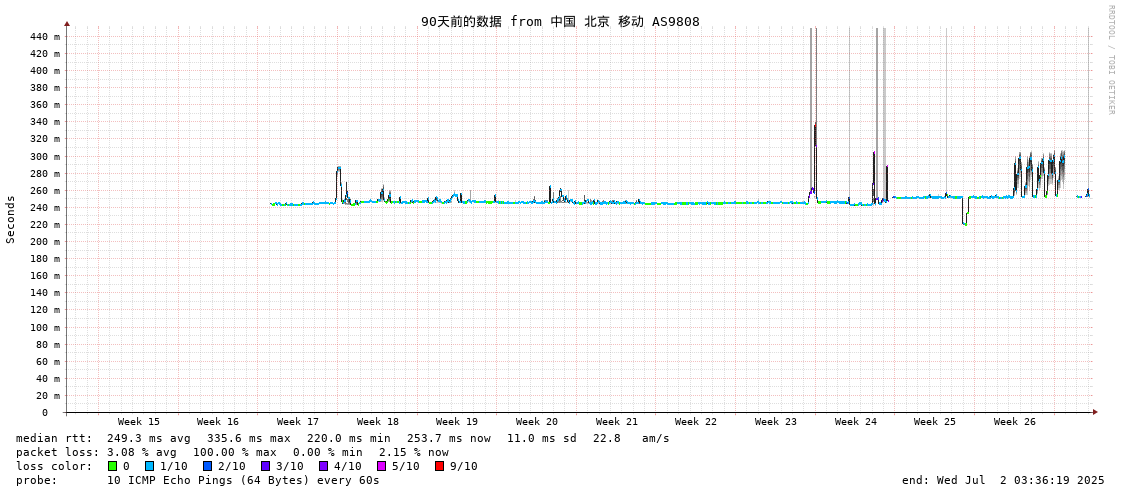
Task: Click the purple 4/10 loss color swatch
Action: (324, 466)
